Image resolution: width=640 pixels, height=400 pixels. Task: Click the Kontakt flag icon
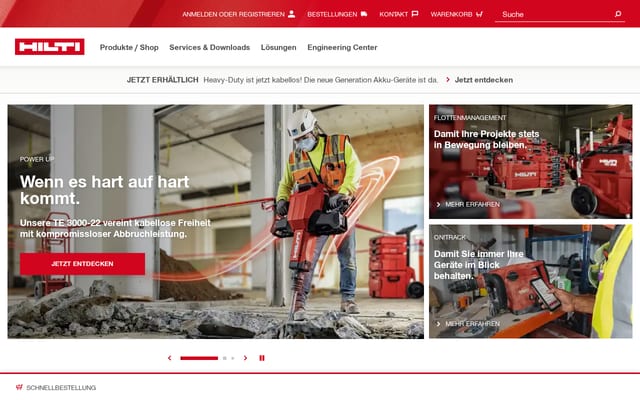point(415,14)
